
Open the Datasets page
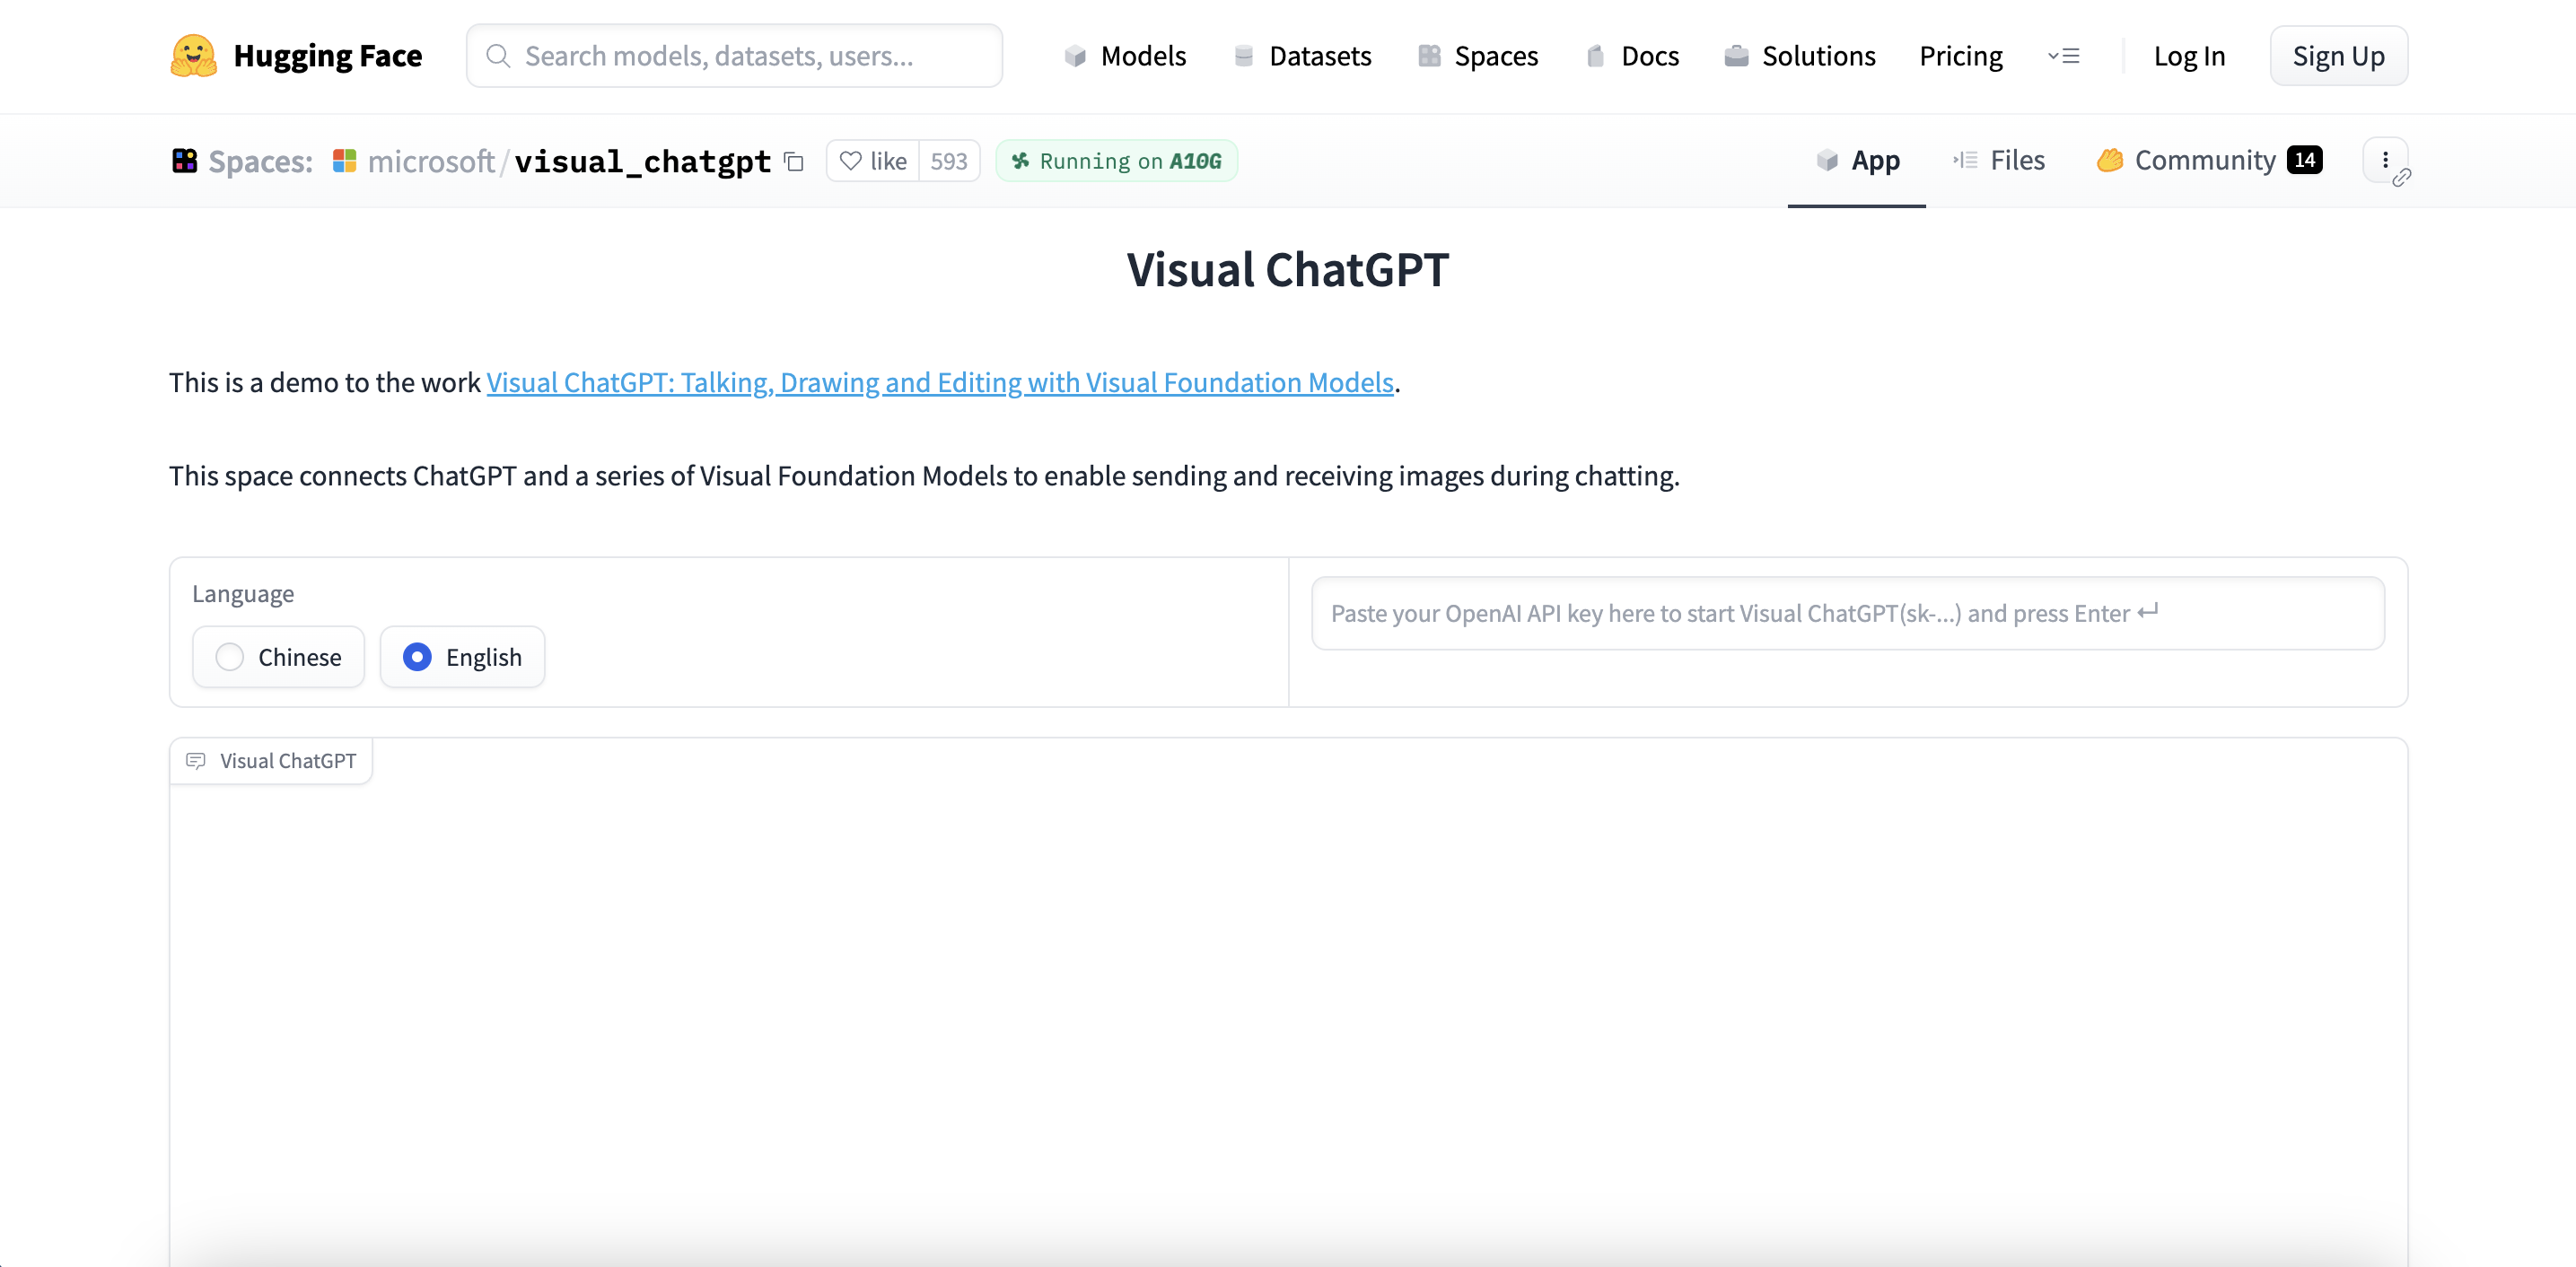pyautogui.click(x=1303, y=56)
